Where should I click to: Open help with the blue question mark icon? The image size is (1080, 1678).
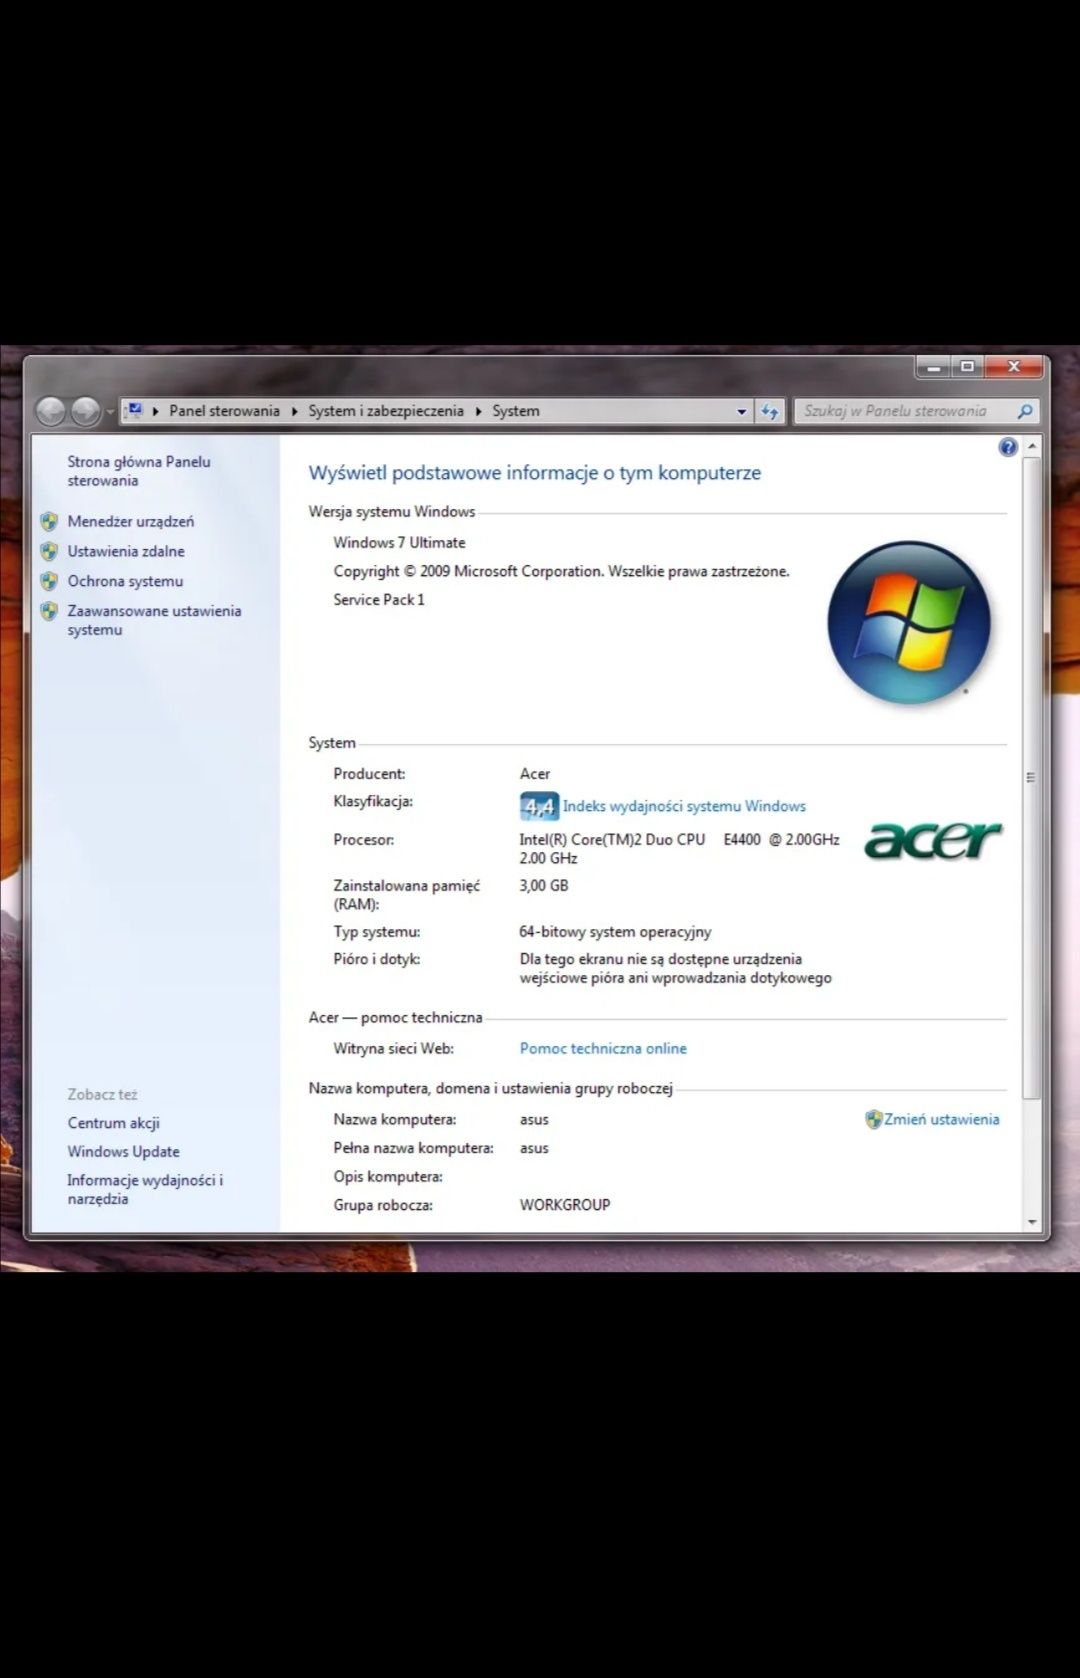tap(1008, 447)
